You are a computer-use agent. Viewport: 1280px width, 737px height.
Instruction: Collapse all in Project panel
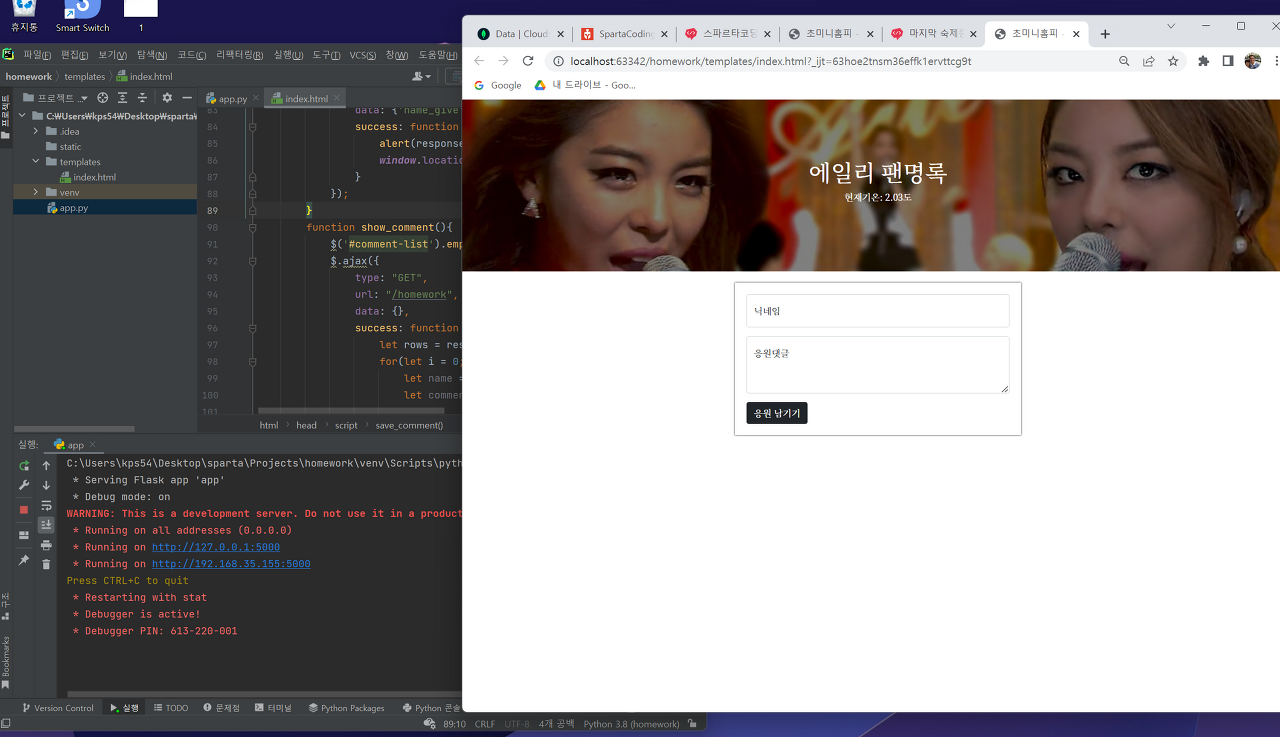[x=142, y=98]
